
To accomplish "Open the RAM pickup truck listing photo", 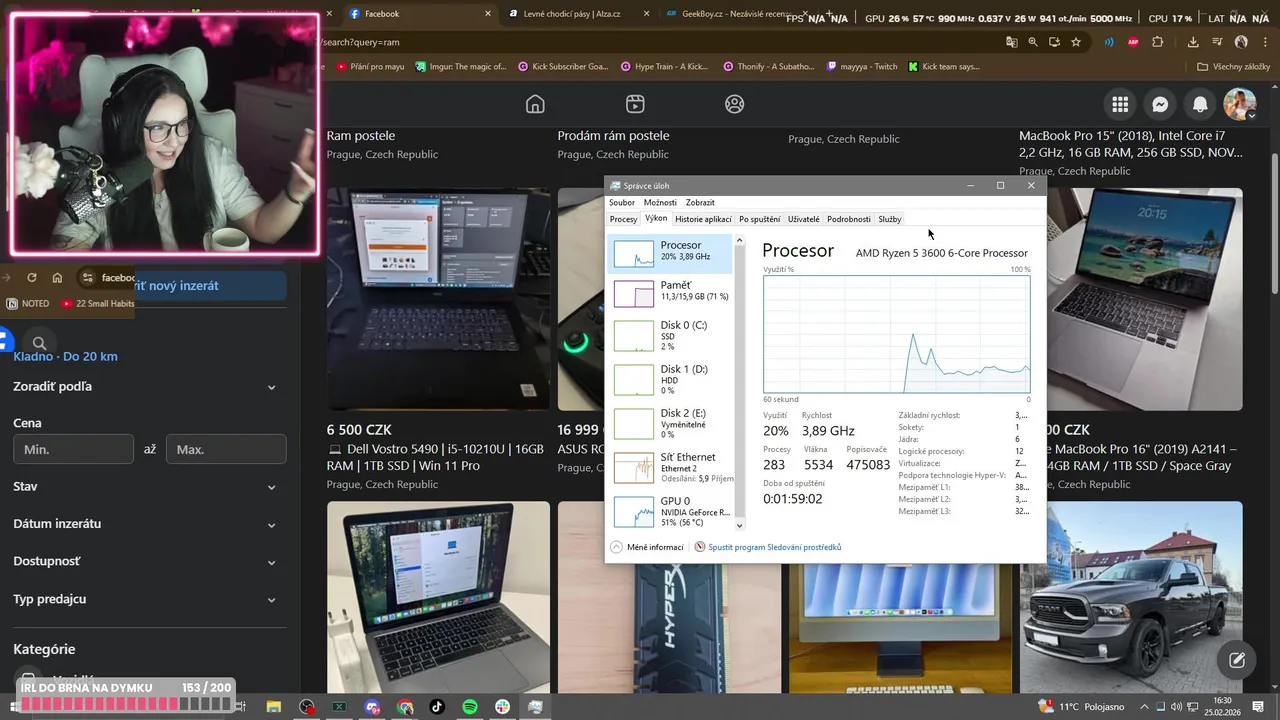I will point(1131,596).
